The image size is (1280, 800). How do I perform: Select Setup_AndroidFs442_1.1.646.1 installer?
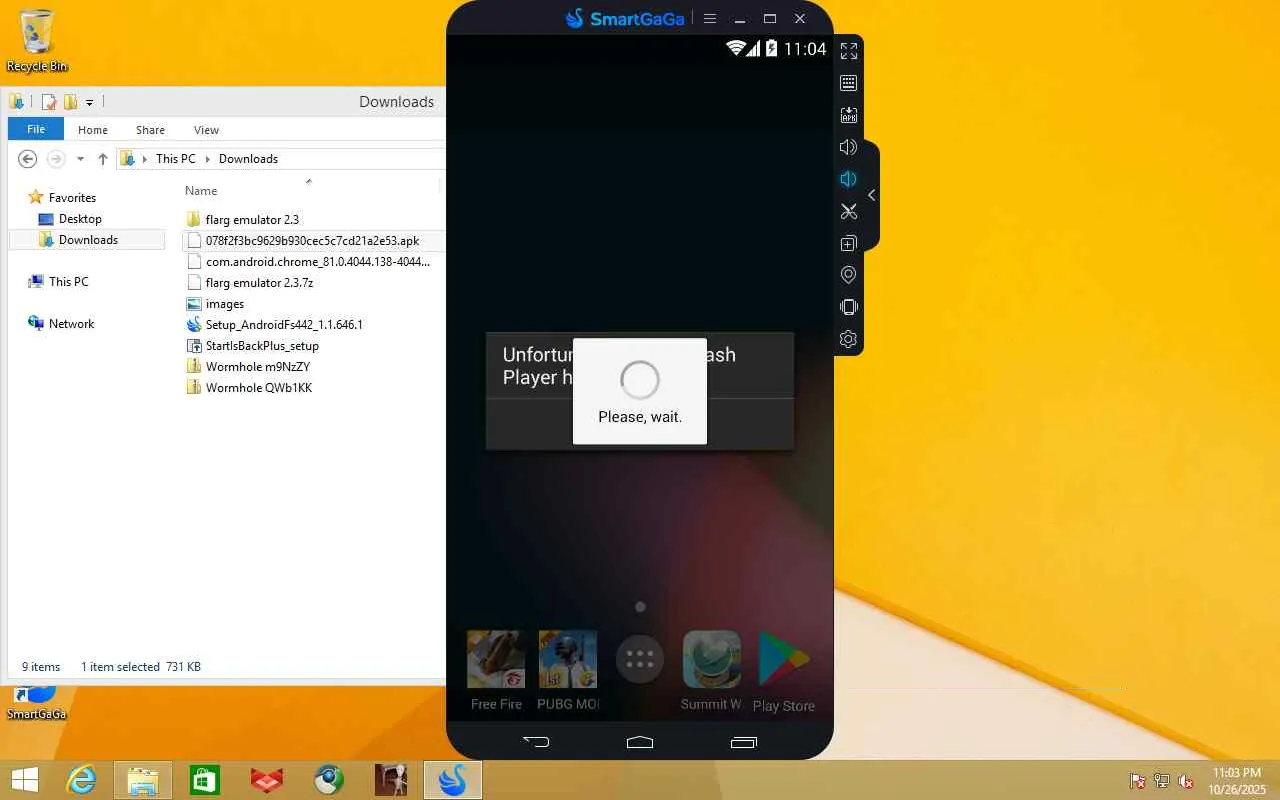284,325
